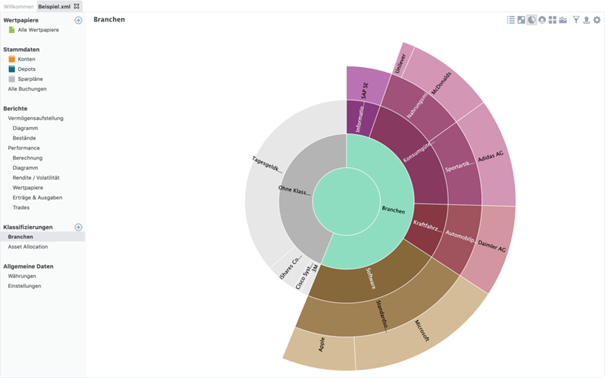Open Einstellungen under Allgemeine Daten
The height and width of the screenshot is (378, 605).
click(24, 286)
